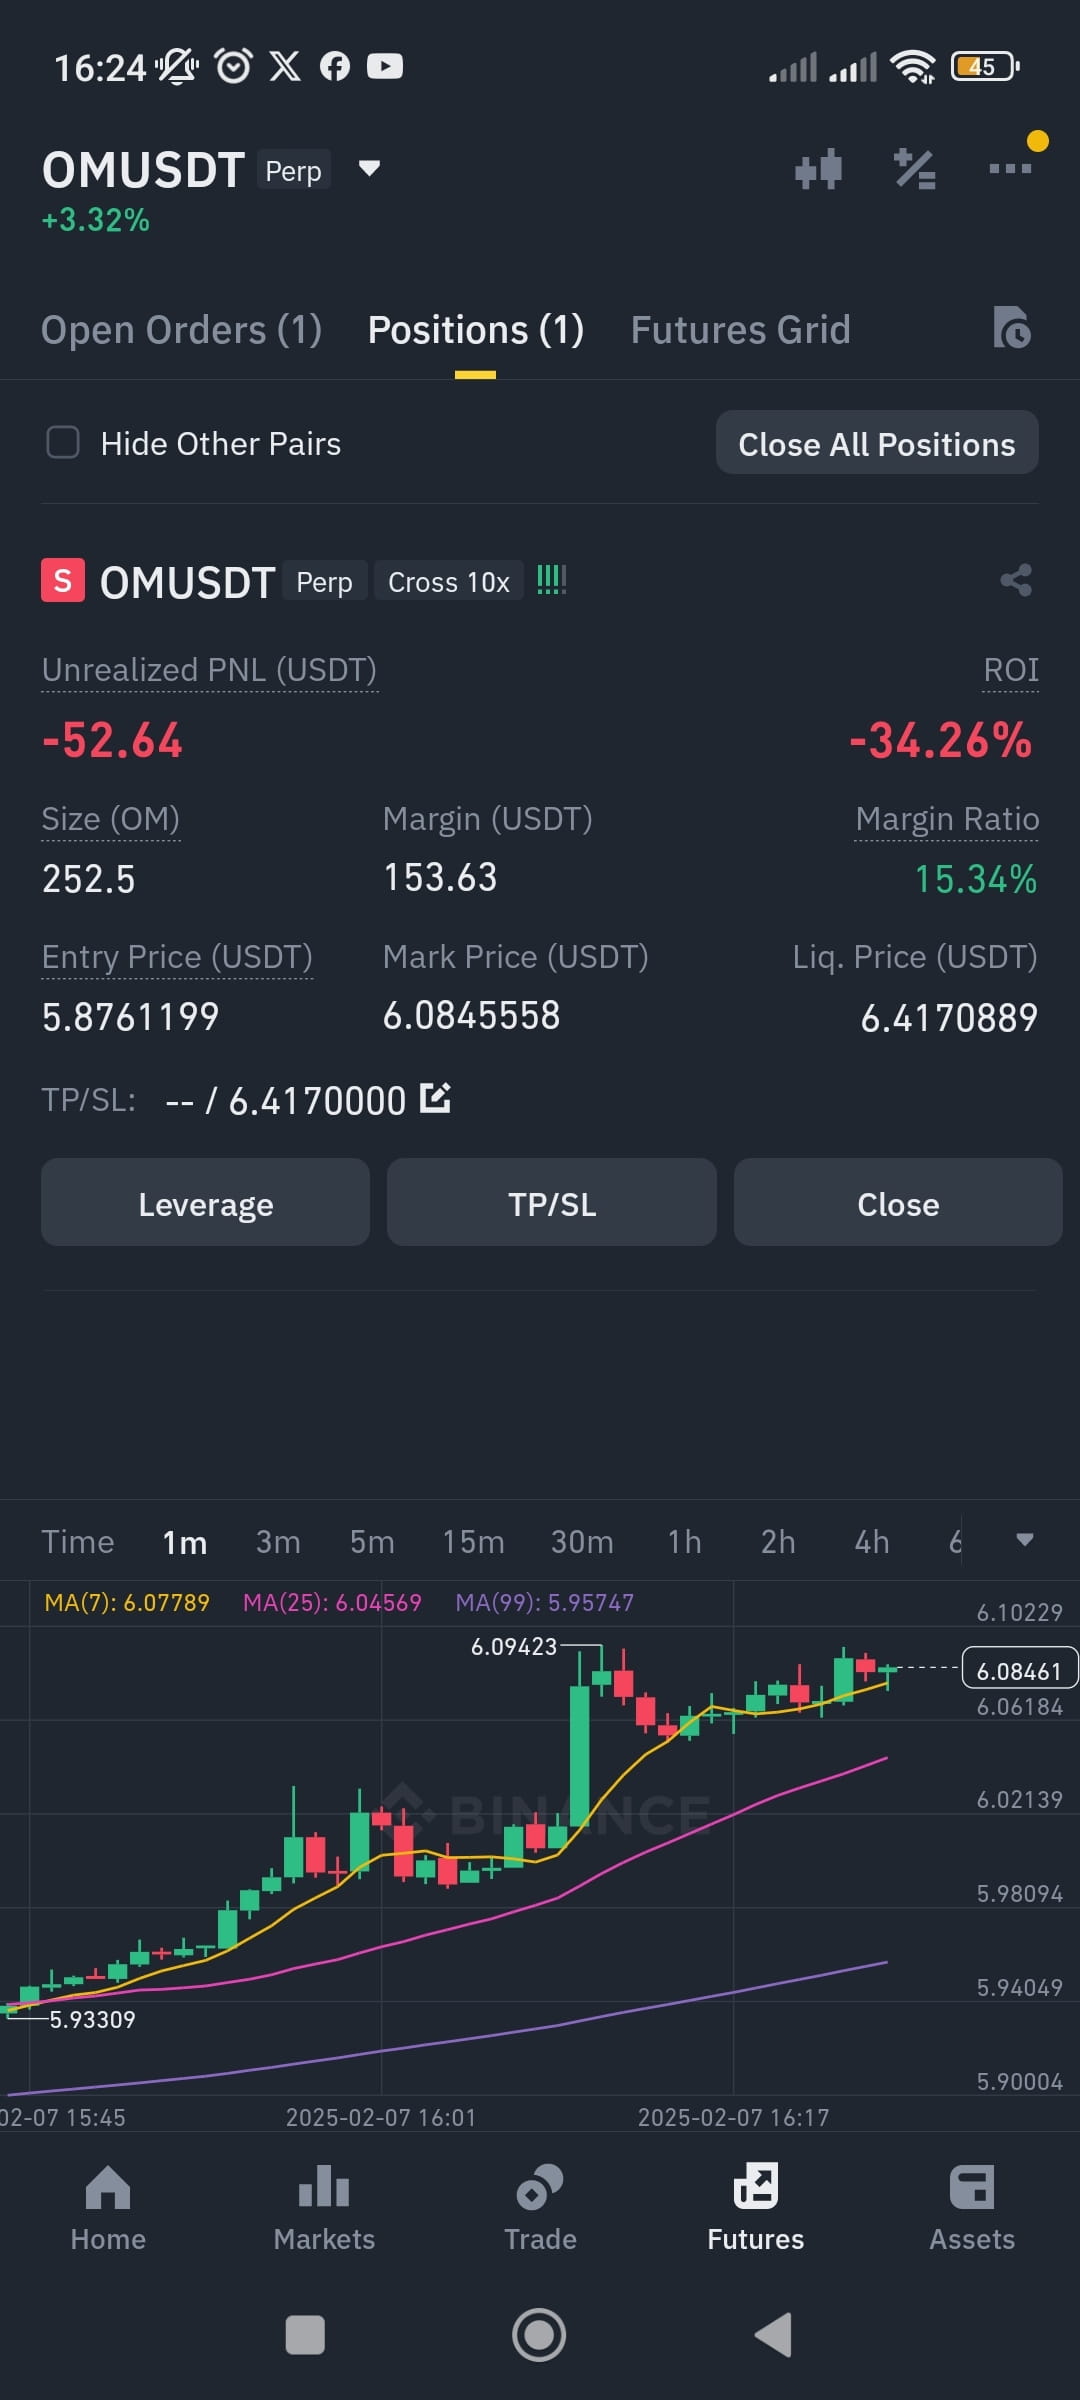The width and height of the screenshot is (1080, 2400).
Task: Tap the green ADL indicator bars
Action: tap(551, 580)
